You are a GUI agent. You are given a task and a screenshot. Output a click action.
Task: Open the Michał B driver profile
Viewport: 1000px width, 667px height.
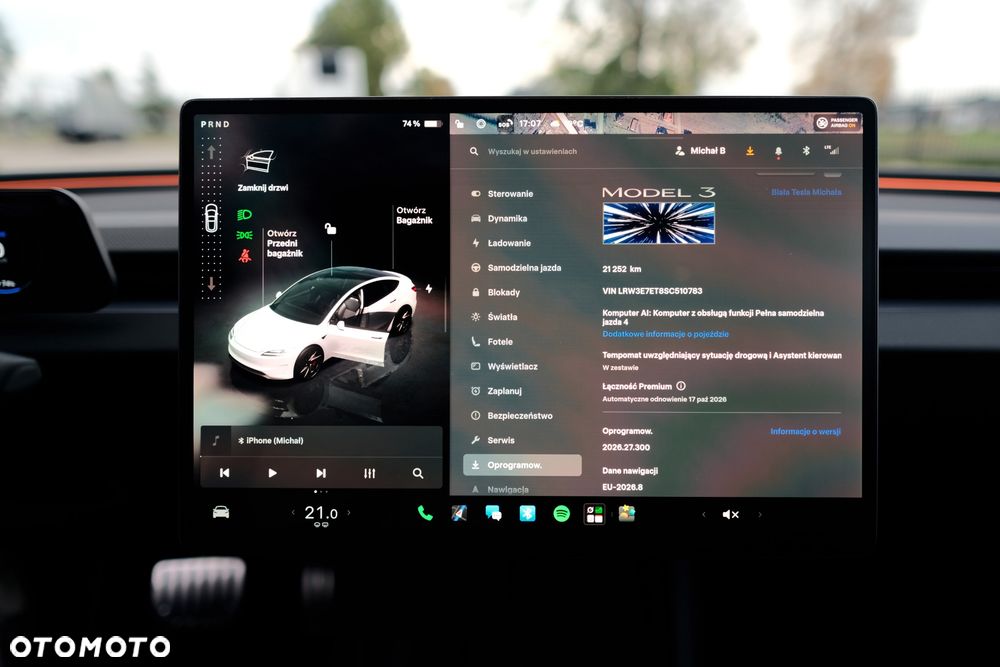[700, 151]
